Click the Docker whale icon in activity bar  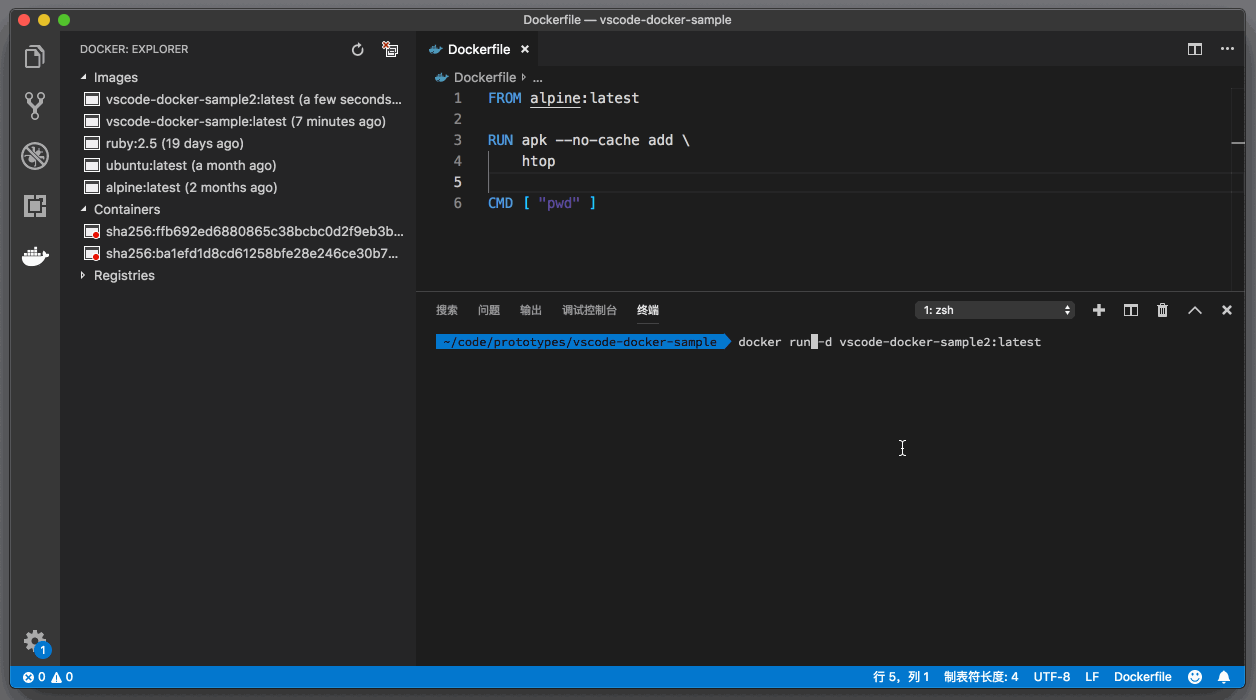click(x=35, y=257)
